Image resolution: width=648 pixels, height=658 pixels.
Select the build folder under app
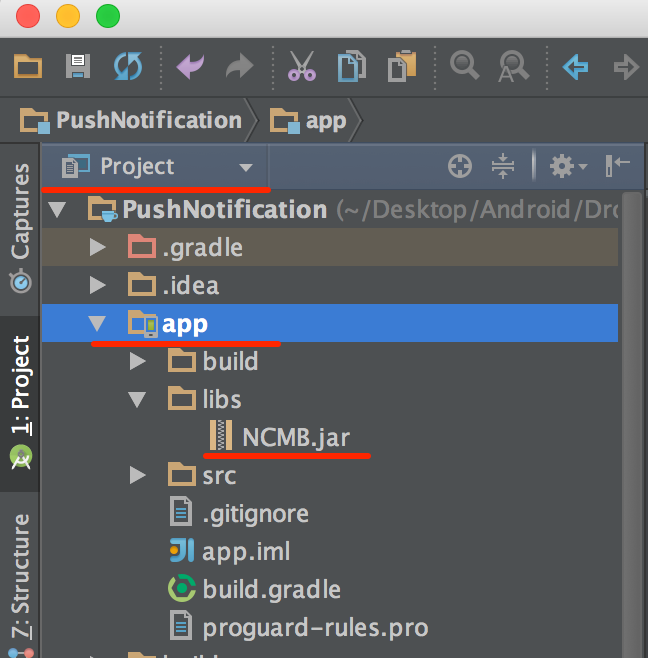(x=330, y=361)
